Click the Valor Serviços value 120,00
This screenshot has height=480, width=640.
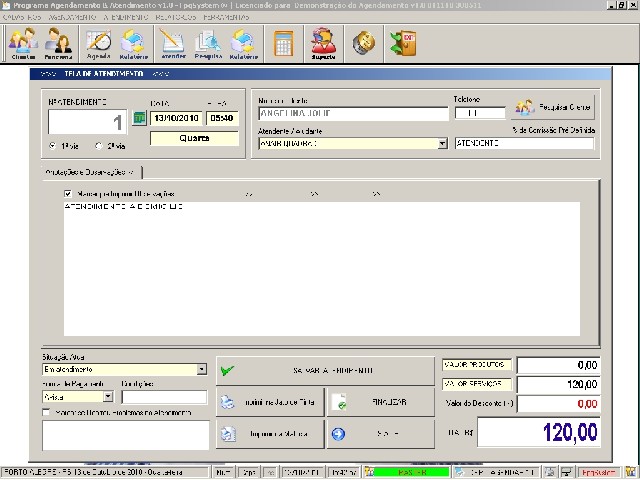point(558,384)
